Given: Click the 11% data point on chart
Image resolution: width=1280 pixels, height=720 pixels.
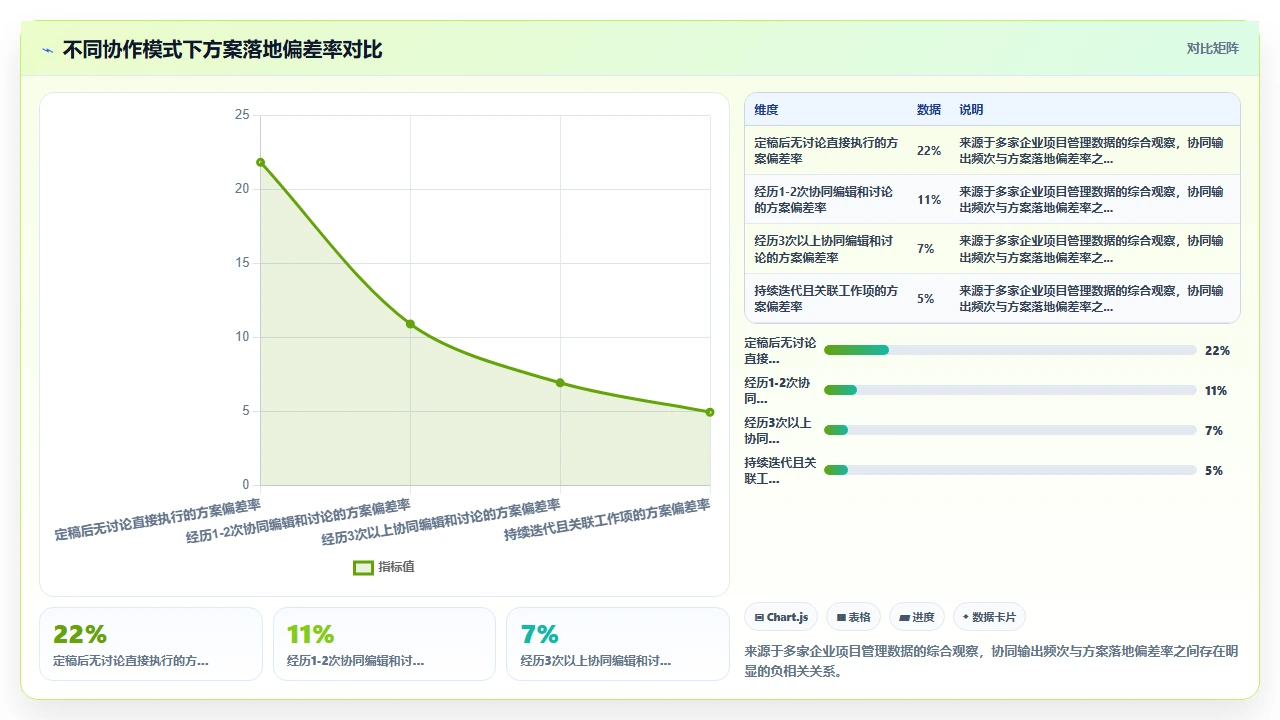Looking at the screenshot, I should [410, 324].
